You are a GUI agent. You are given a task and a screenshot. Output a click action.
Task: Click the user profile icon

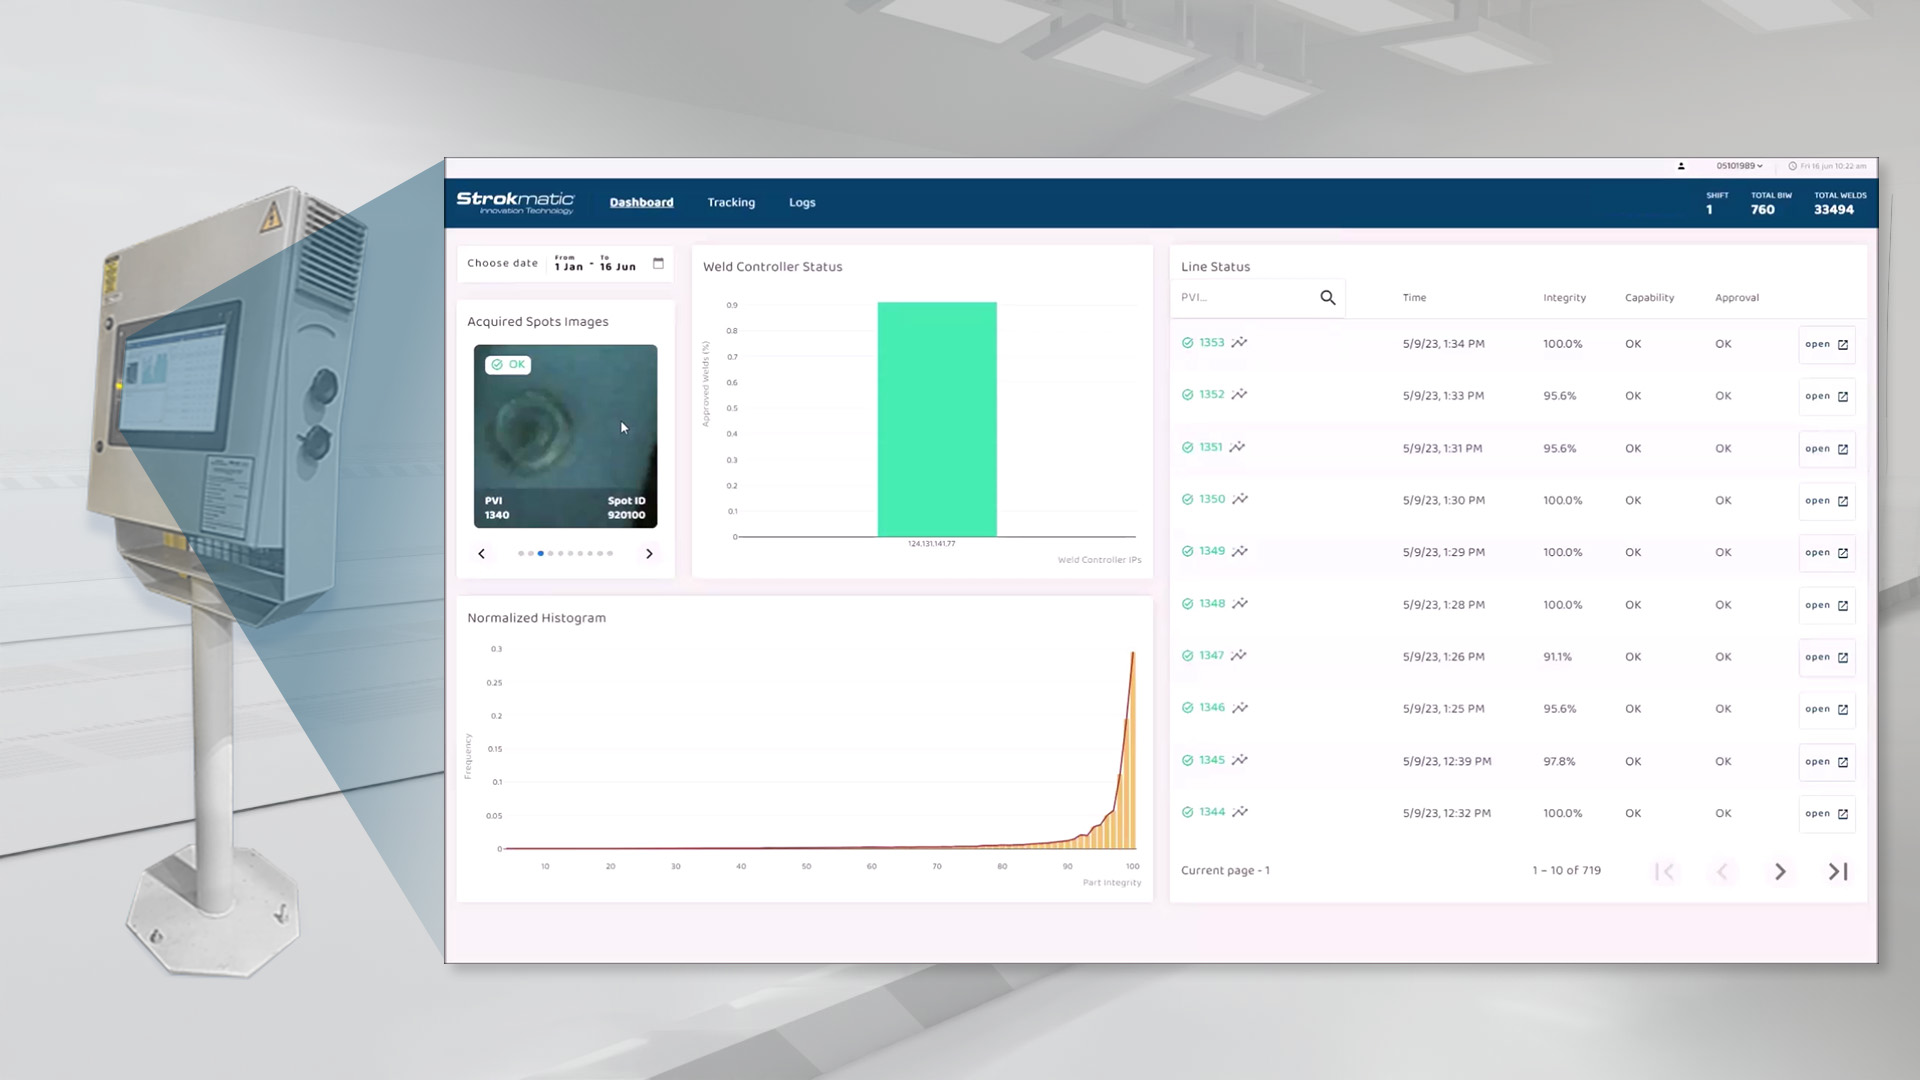pos(1681,167)
